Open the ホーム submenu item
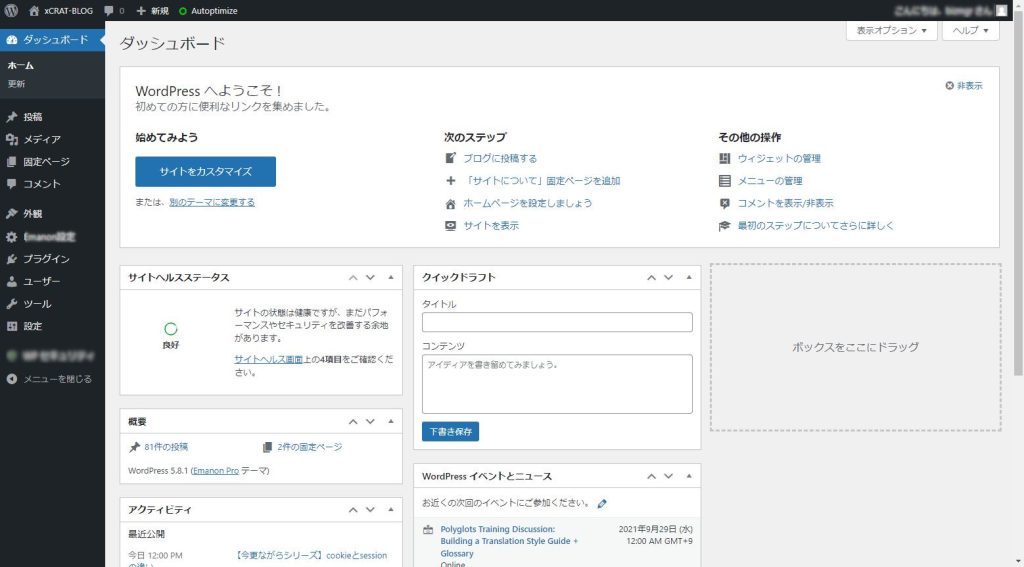Viewport: 1024px width, 567px height. pyautogui.click(x=20, y=65)
